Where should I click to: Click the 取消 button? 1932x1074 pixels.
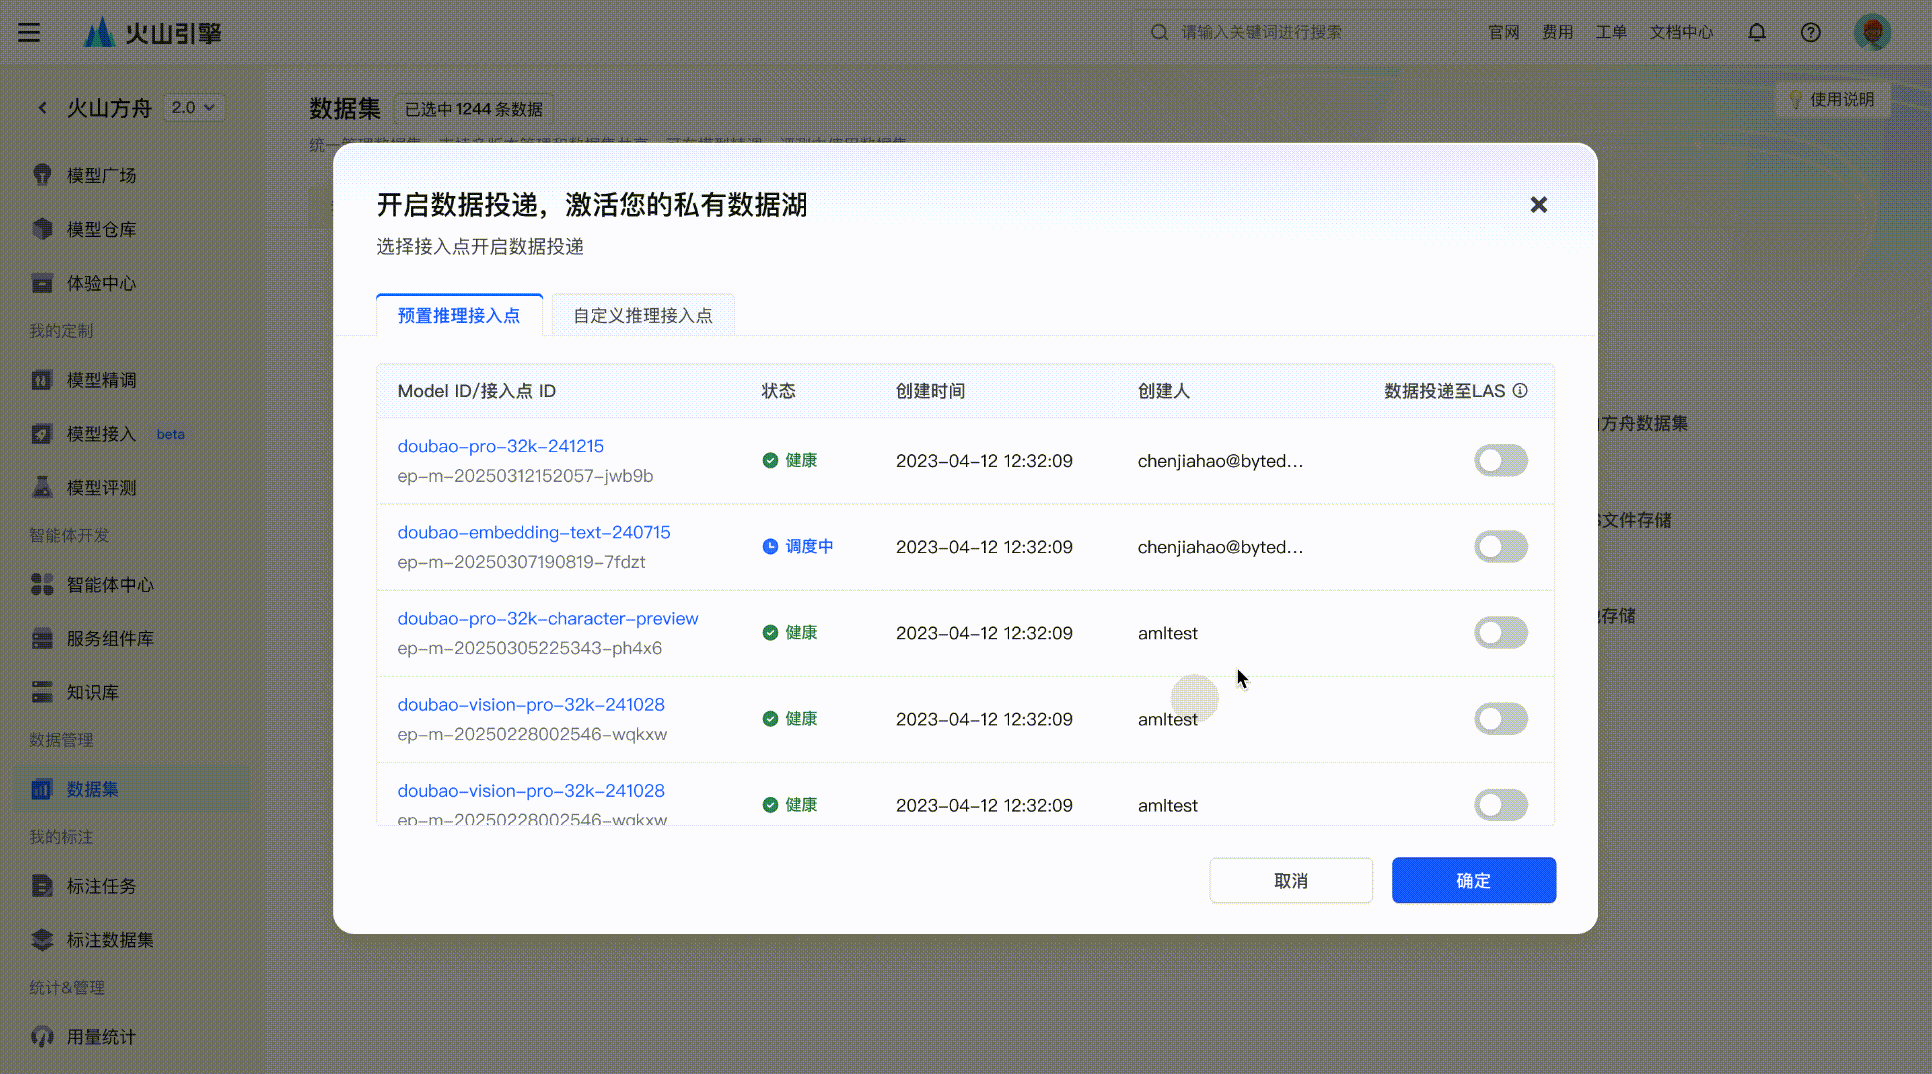tap(1290, 880)
